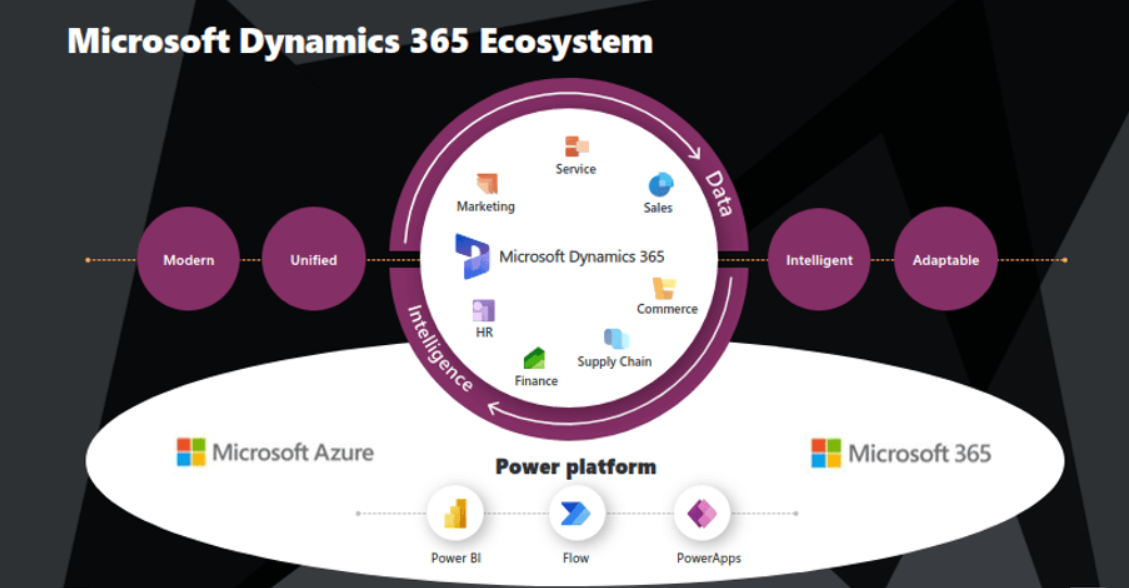This screenshot has width=1129, height=588.
Task: Click the Microsoft Azure four-square logo
Action: [x=191, y=452]
